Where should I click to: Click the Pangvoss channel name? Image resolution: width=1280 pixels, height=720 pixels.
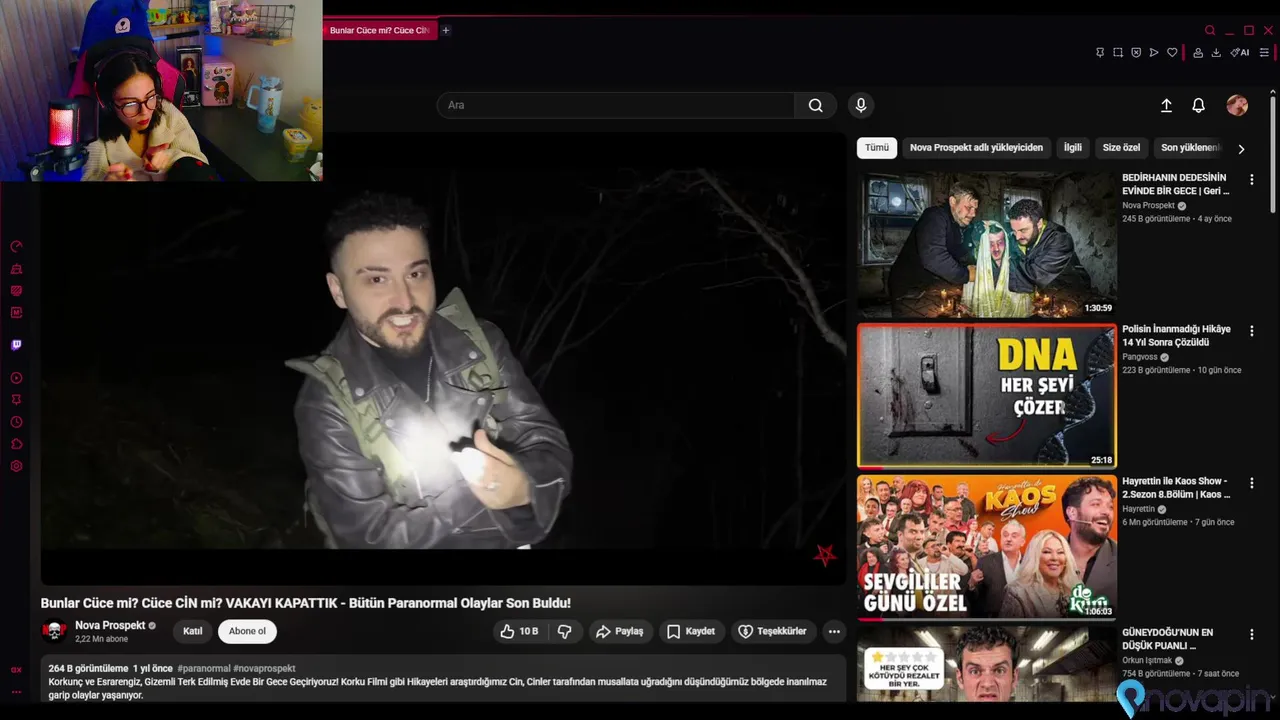(x=1138, y=356)
